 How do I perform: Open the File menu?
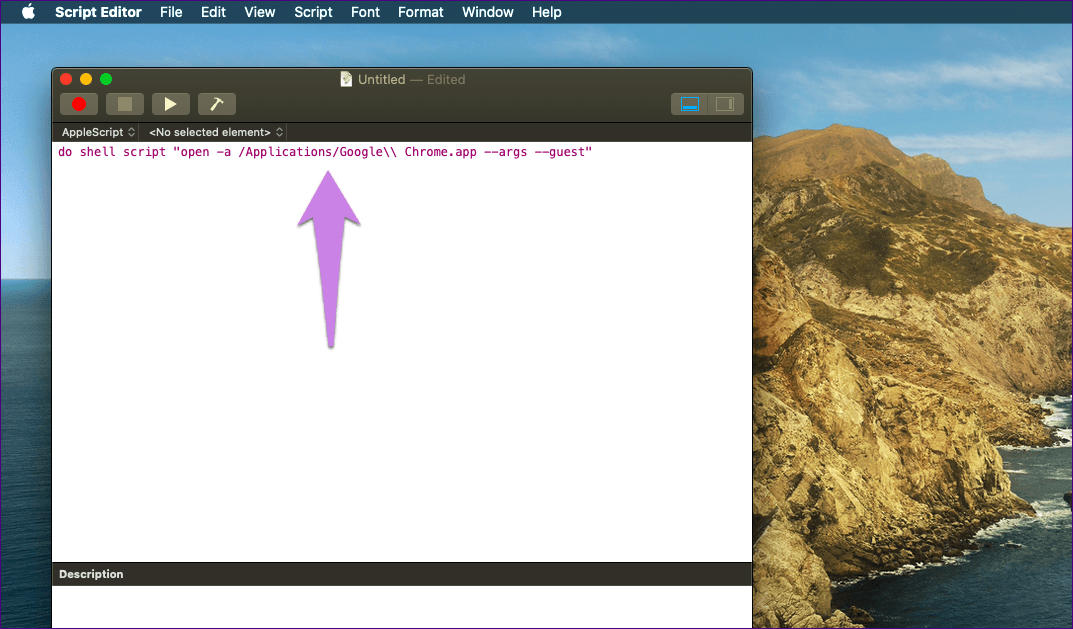point(171,12)
